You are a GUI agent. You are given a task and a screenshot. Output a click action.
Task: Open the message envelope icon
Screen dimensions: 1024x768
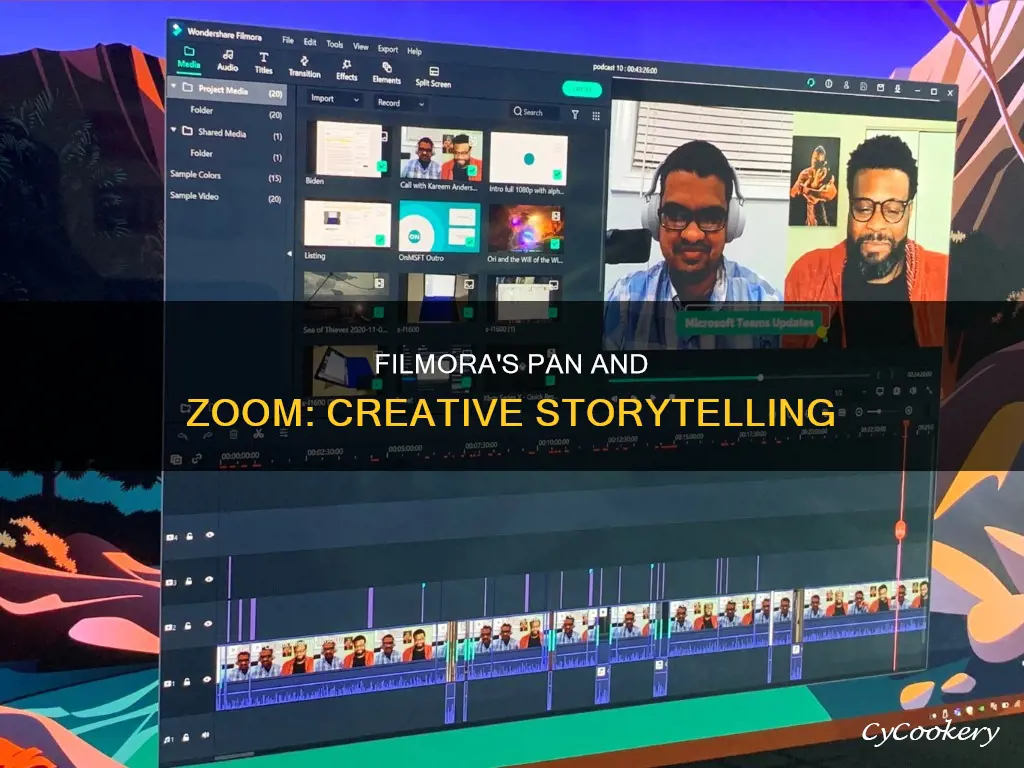pos(880,87)
